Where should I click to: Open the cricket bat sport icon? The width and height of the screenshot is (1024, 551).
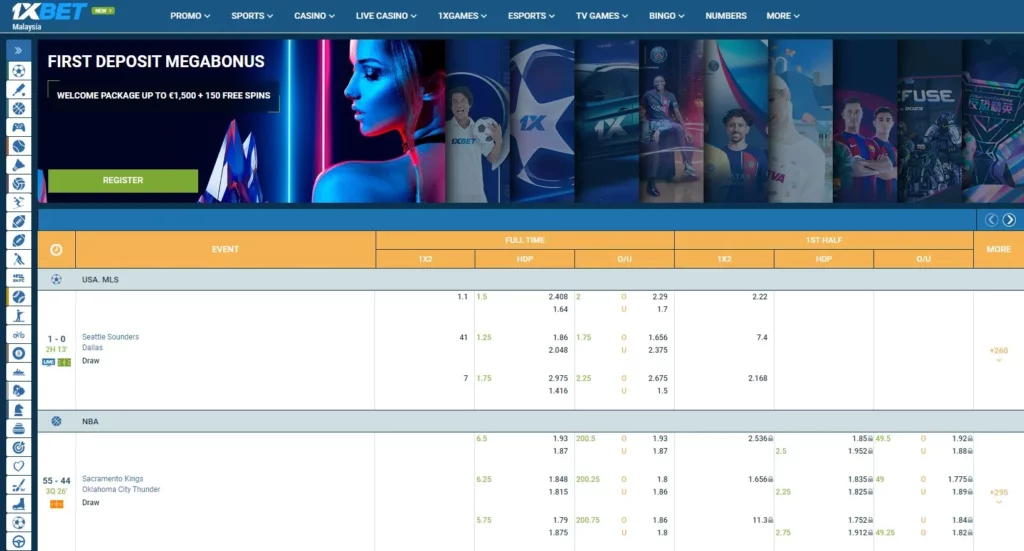(x=18, y=89)
